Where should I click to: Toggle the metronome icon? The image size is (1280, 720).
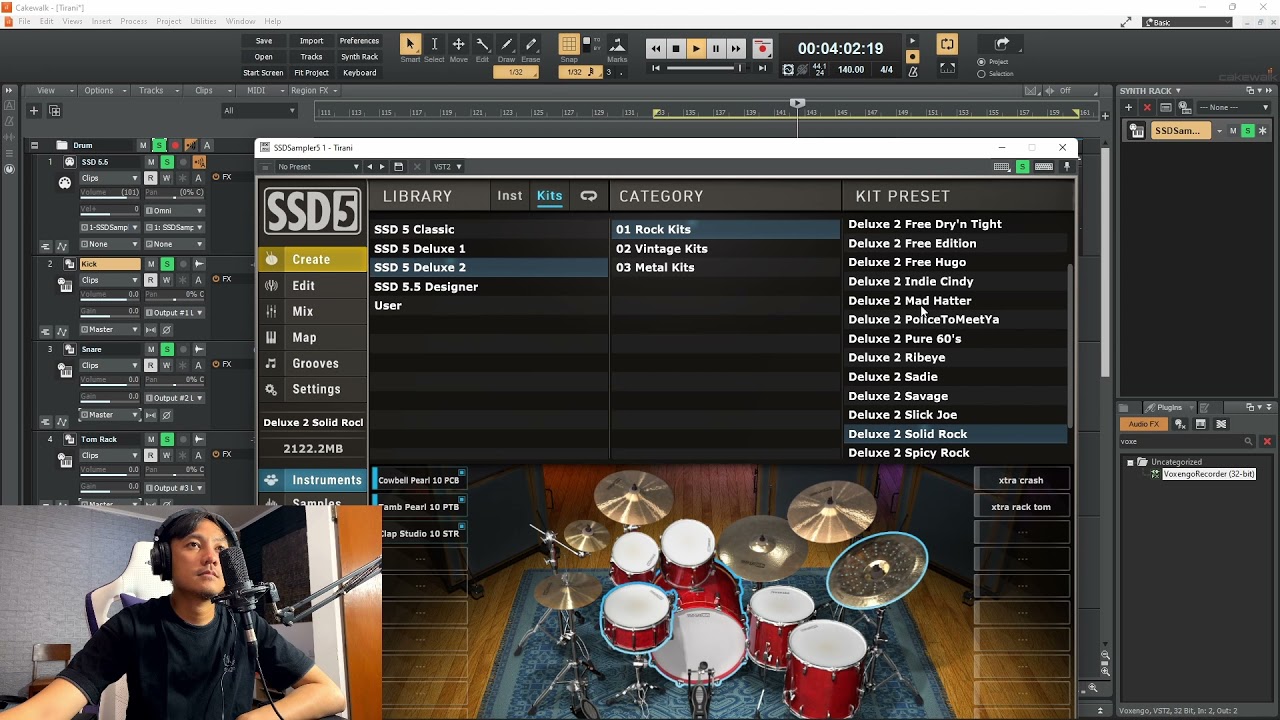[x=912, y=71]
